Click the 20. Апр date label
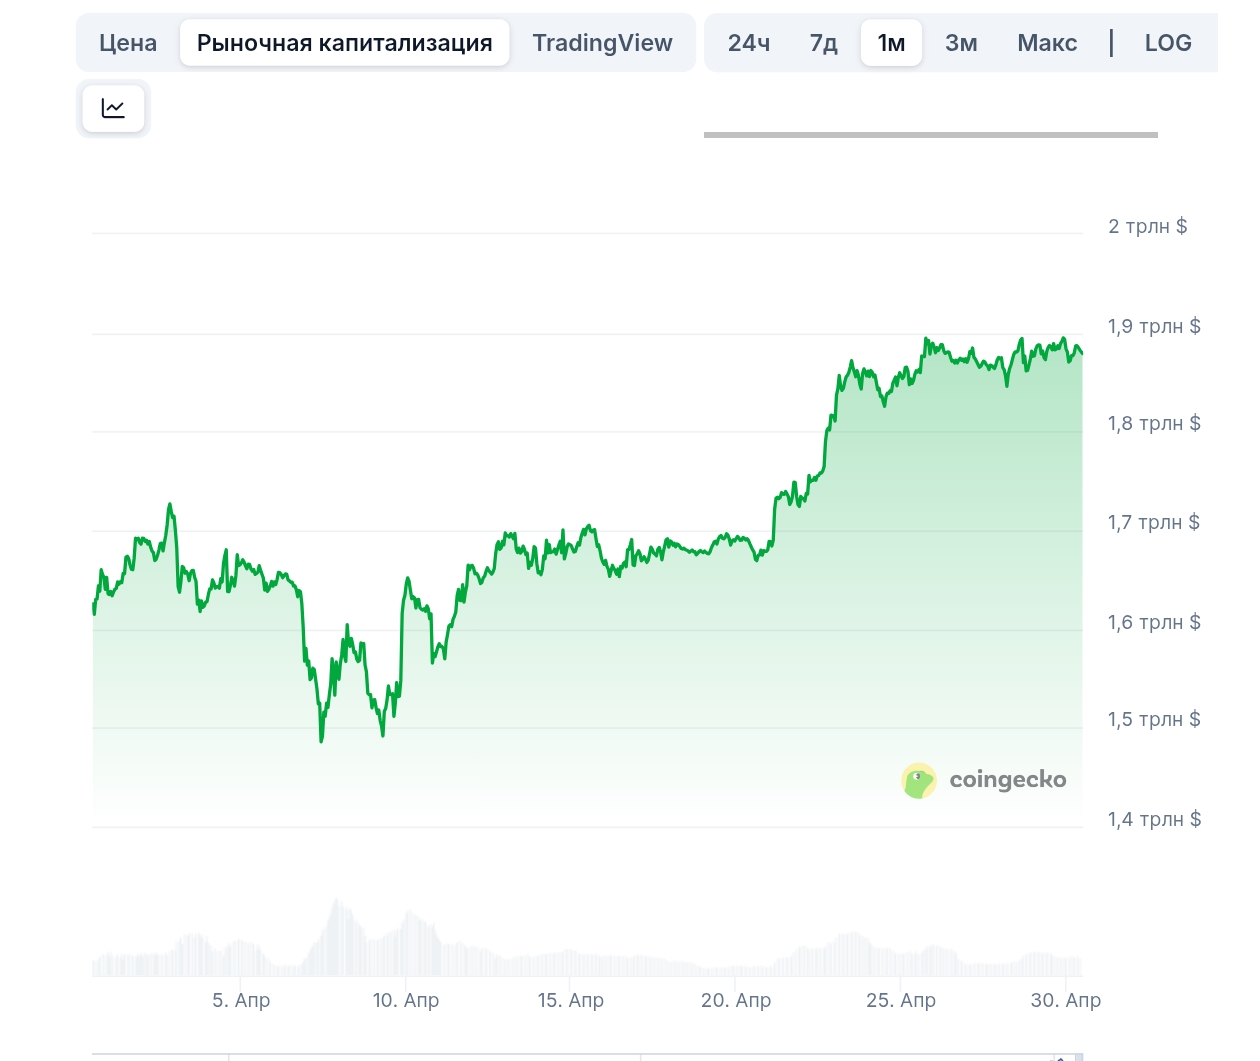 (736, 1000)
